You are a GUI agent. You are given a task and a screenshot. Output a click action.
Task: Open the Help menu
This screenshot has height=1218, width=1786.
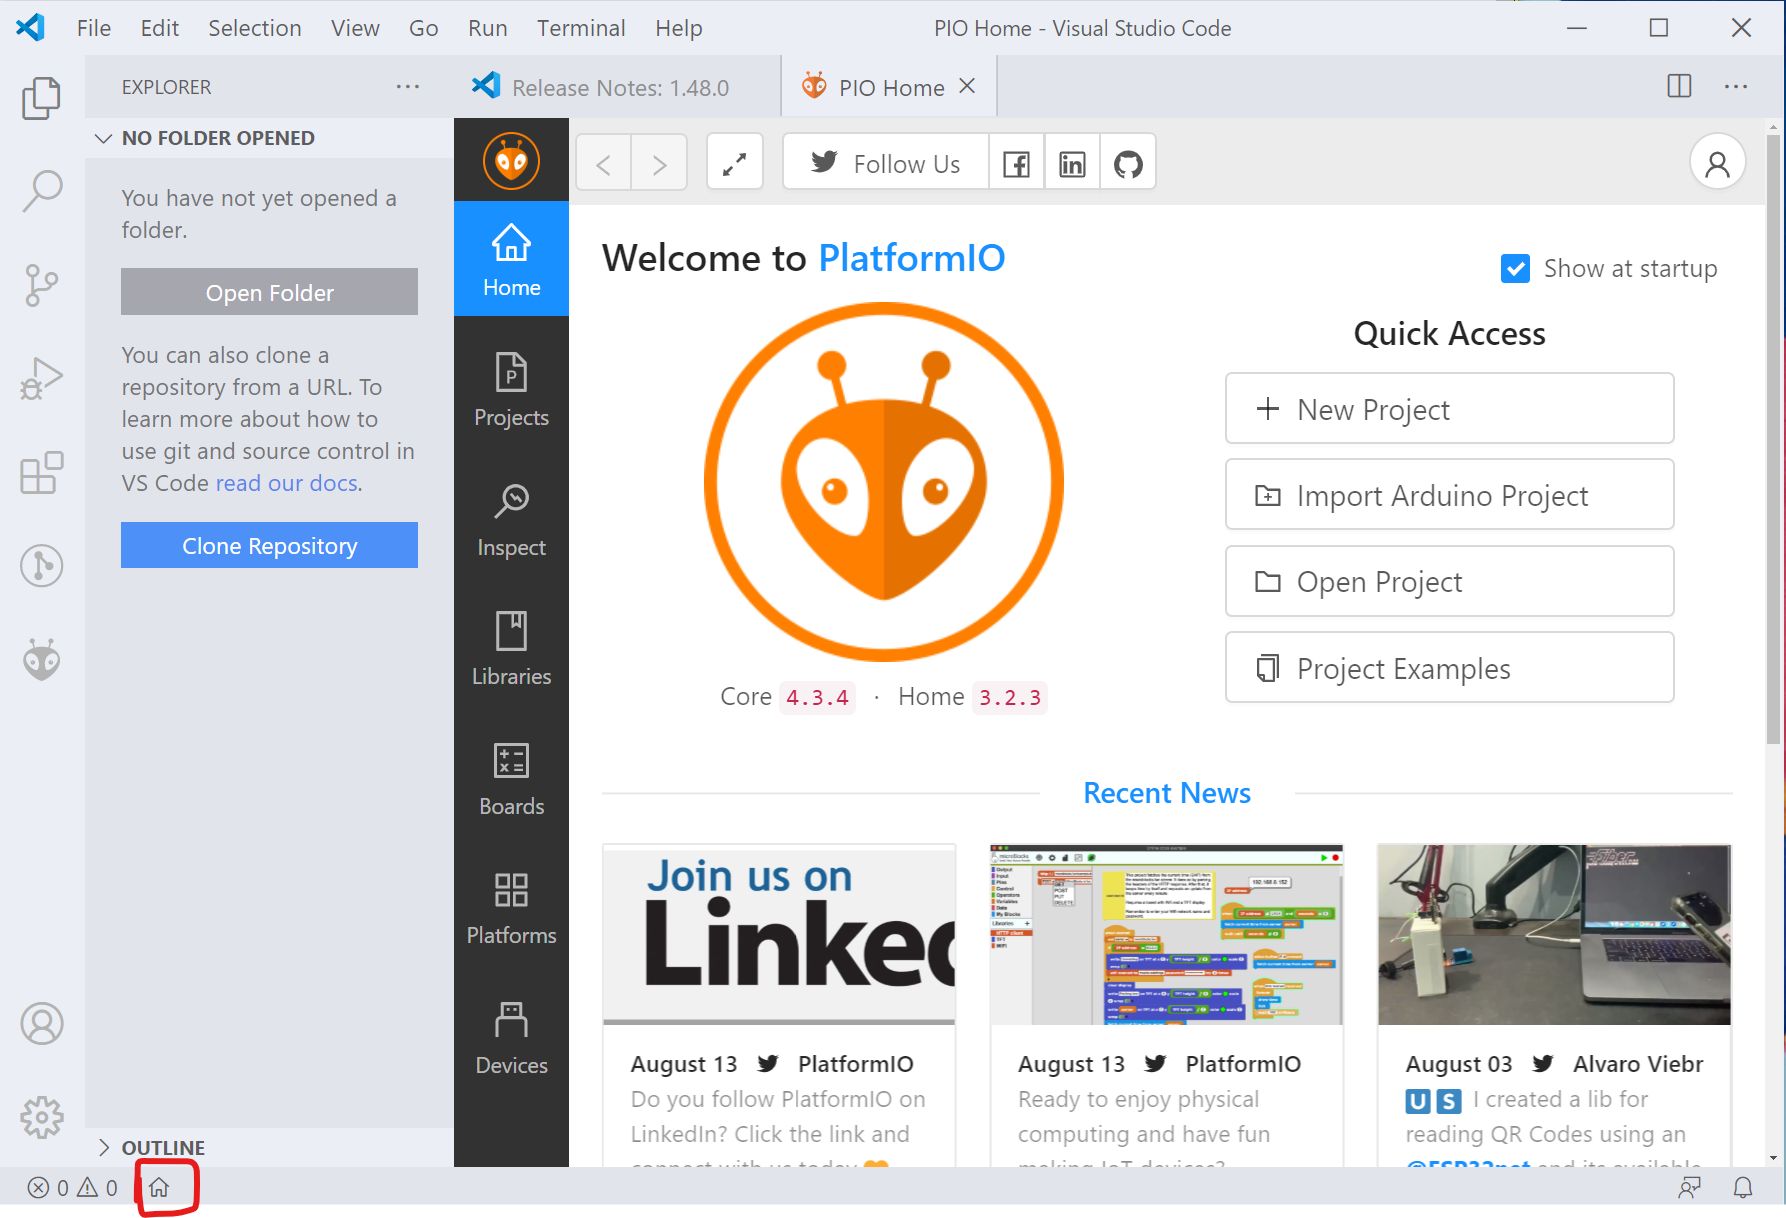click(679, 28)
